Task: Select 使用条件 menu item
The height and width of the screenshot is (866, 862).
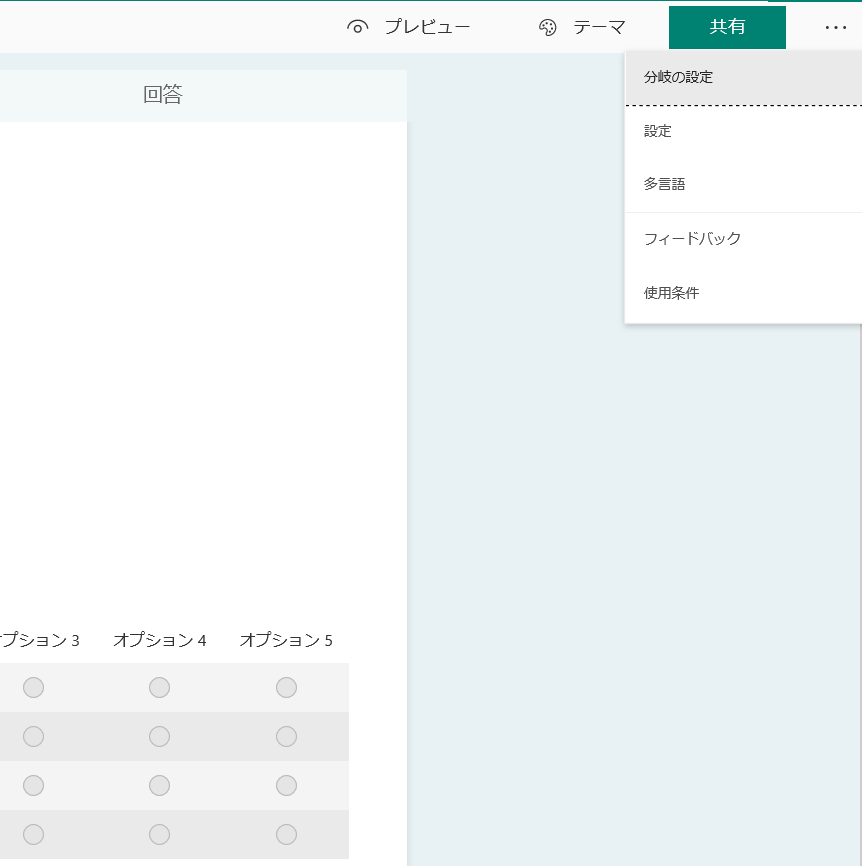Action: [x=743, y=293]
